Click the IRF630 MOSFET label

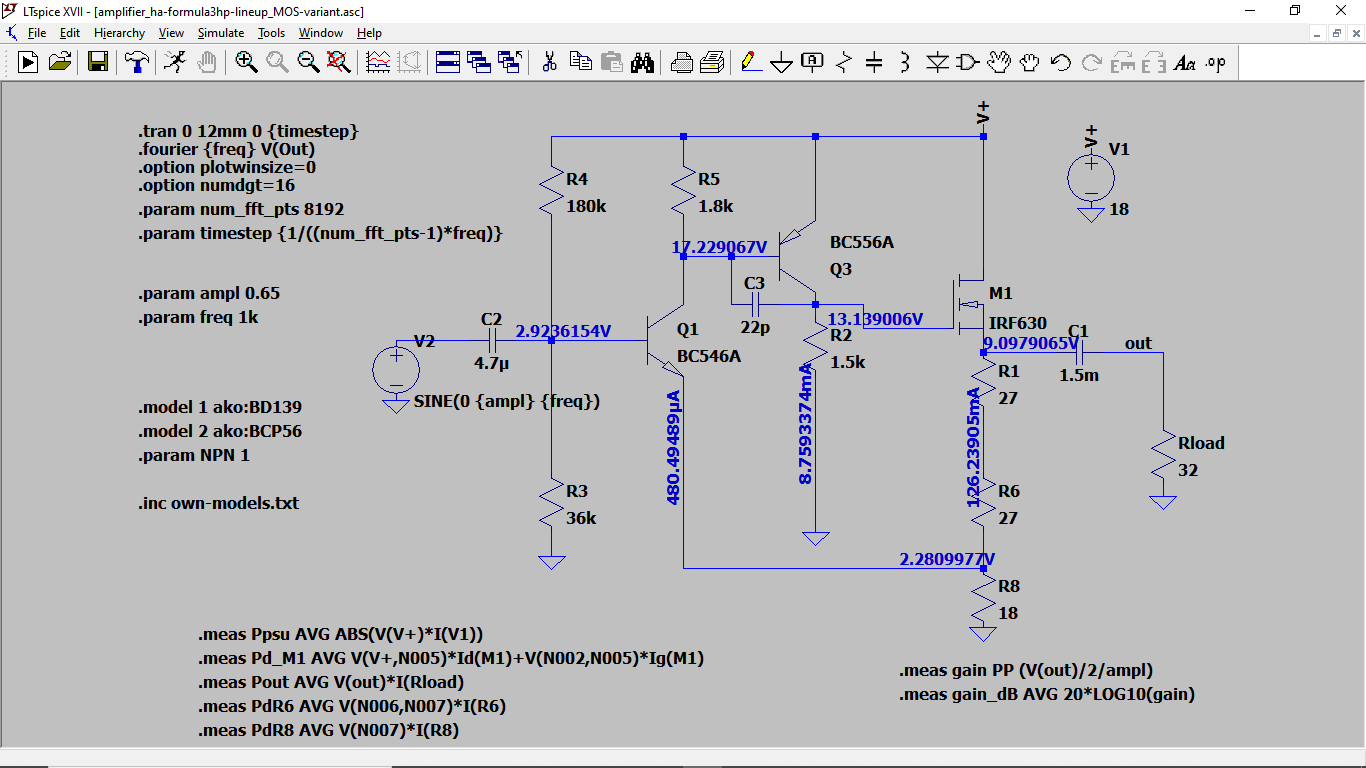[1018, 323]
